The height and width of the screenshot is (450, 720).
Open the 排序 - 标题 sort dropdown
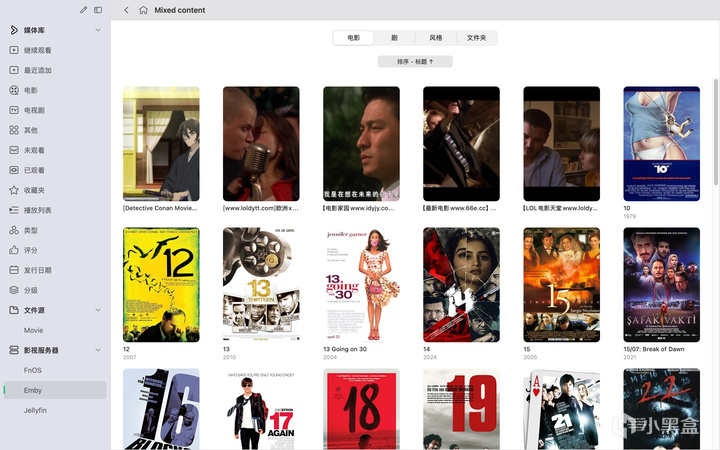[415, 62]
